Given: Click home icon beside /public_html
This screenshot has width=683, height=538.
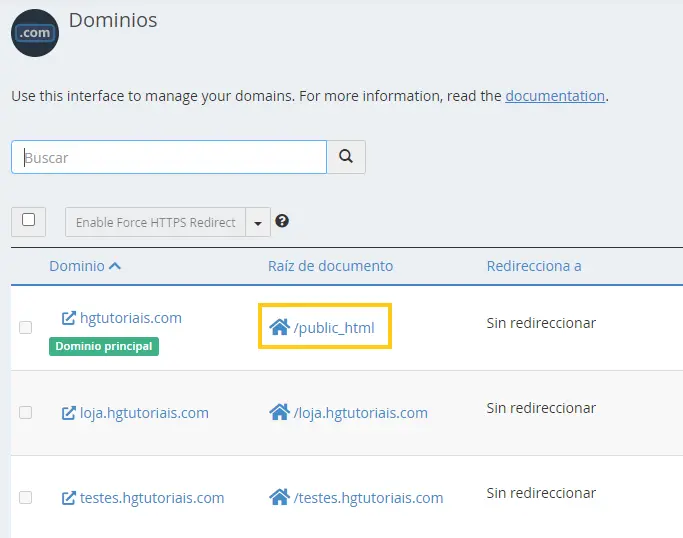Looking at the screenshot, I should [279, 327].
